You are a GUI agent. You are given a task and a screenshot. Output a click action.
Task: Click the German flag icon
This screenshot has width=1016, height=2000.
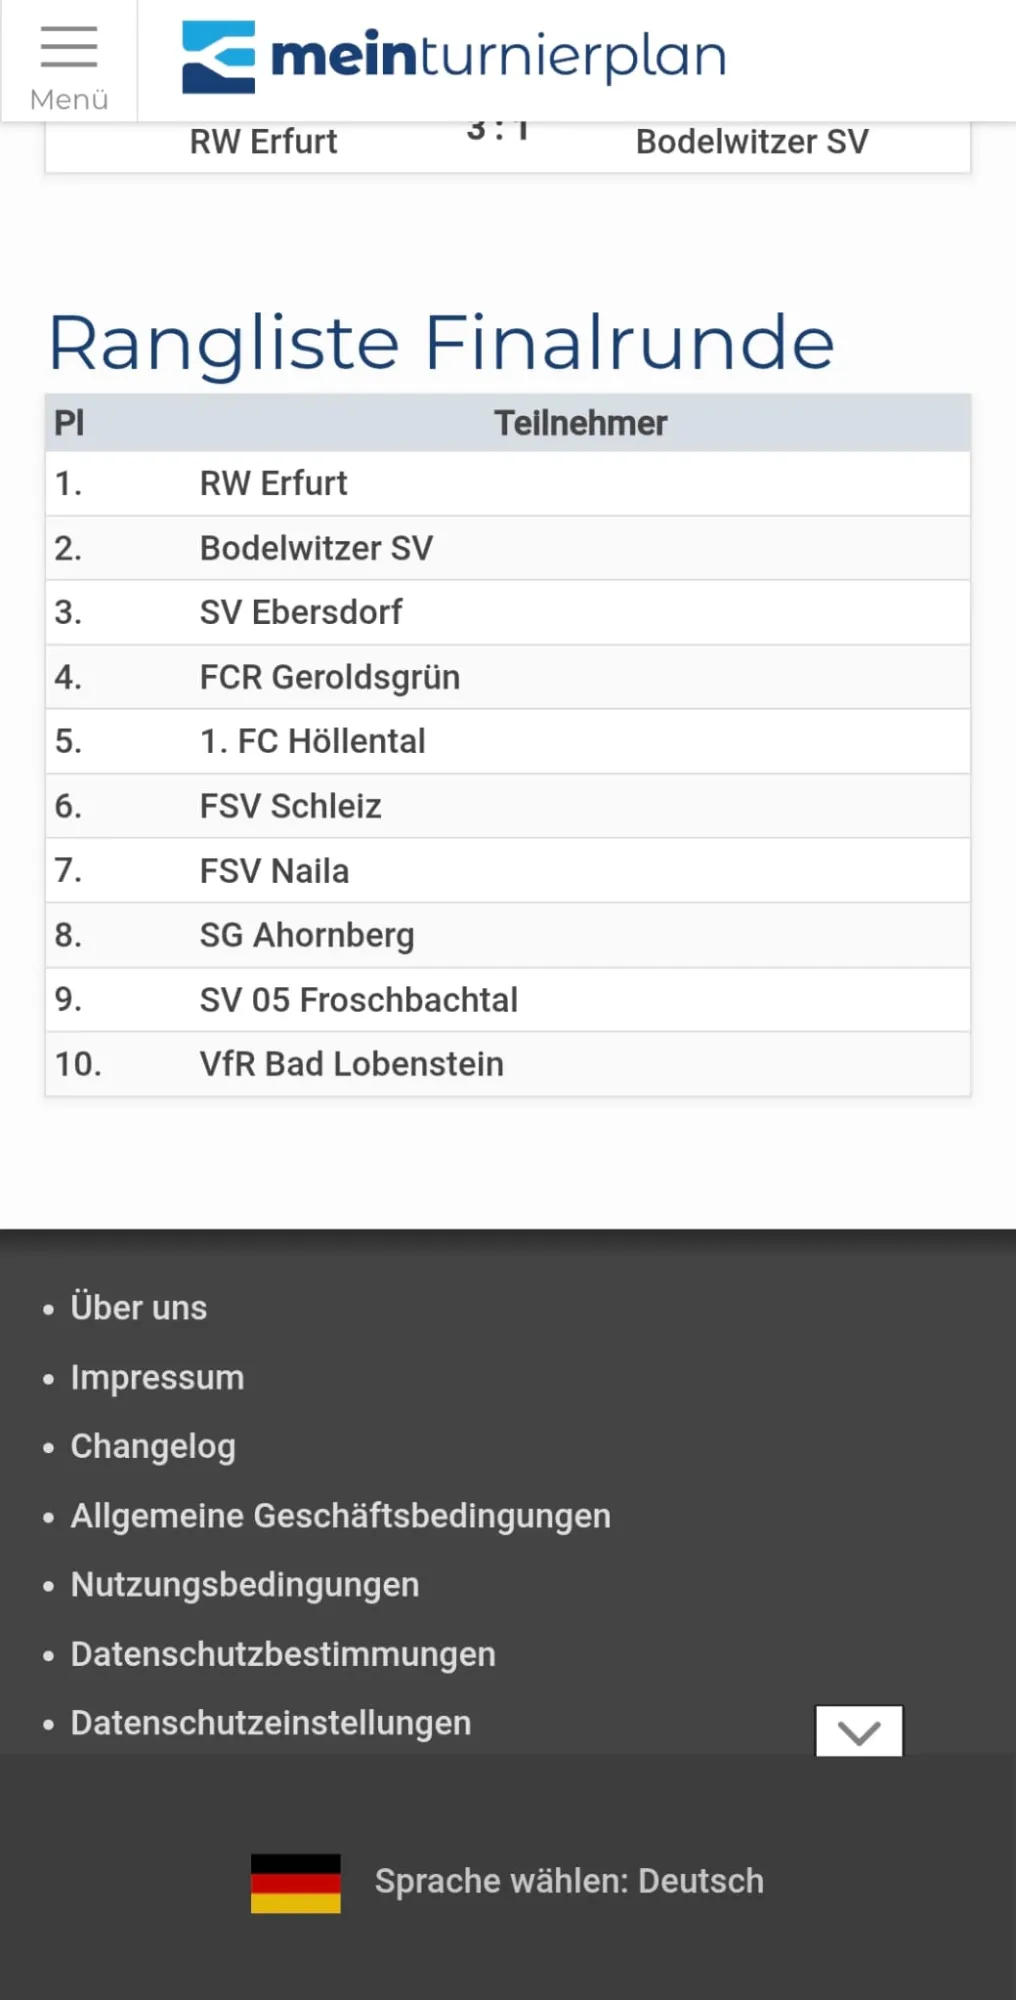[x=295, y=1883]
